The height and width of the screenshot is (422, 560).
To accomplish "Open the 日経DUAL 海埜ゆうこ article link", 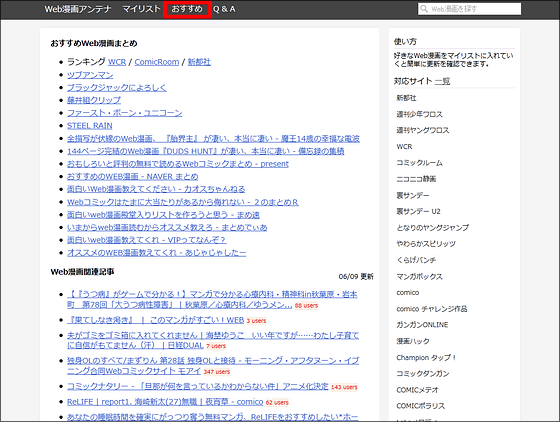I will point(213,341).
